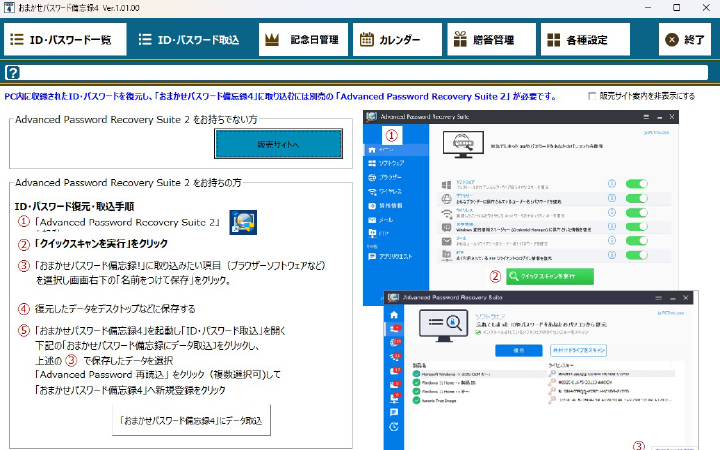Open the 各種設定 tab

click(x=585, y=39)
